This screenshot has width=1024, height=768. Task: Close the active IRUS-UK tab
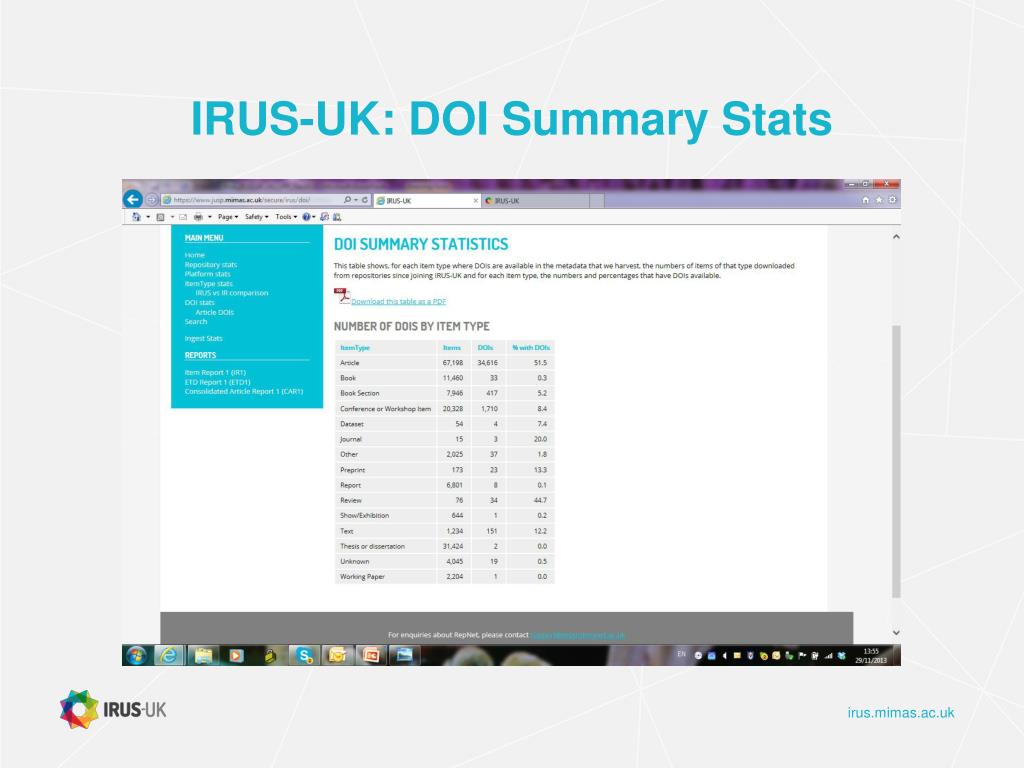(x=475, y=200)
